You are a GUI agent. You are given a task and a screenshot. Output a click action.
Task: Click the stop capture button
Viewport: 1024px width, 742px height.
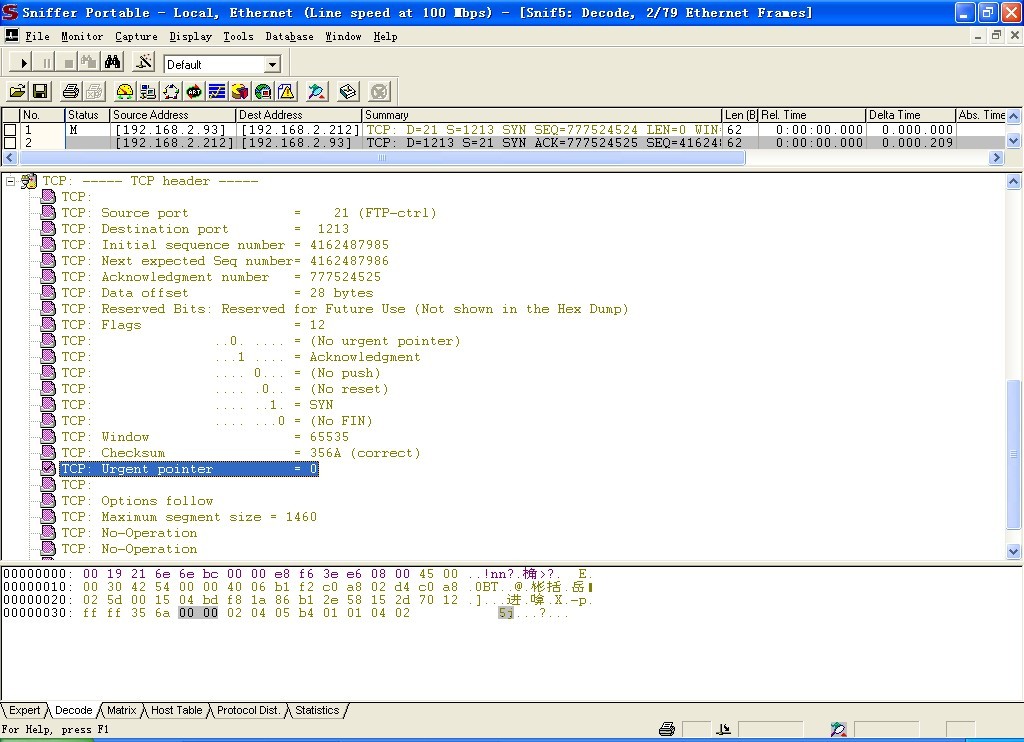tap(68, 63)
